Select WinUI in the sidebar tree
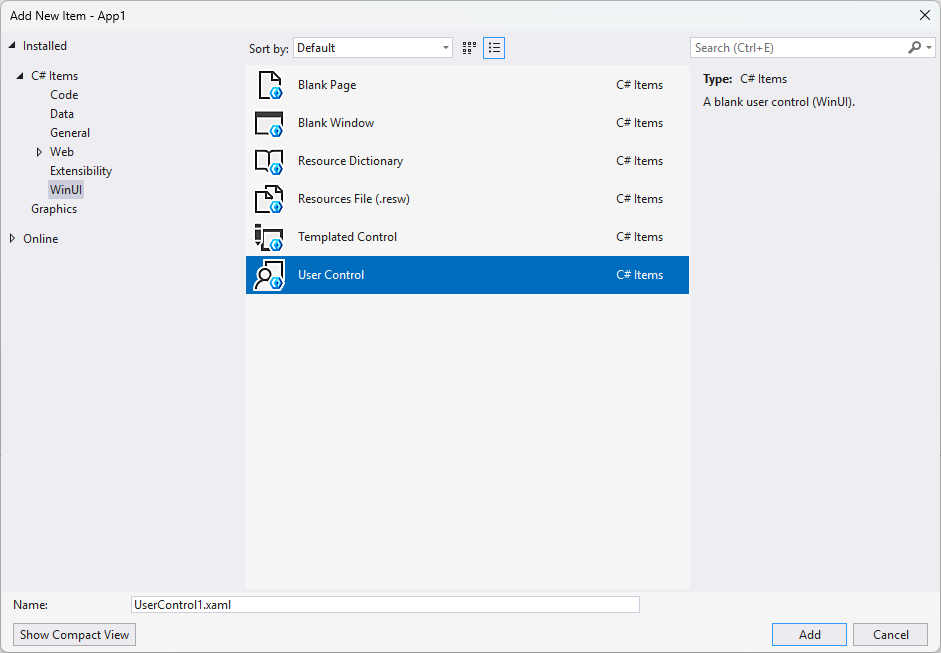The image size is (941, 653). pos(66,189)
